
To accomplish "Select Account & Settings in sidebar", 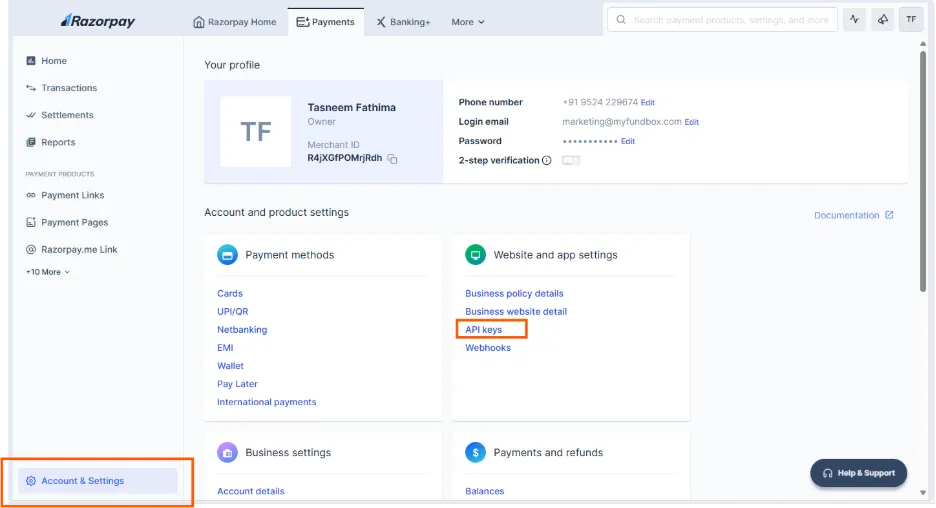I will (x=98, y=481).
